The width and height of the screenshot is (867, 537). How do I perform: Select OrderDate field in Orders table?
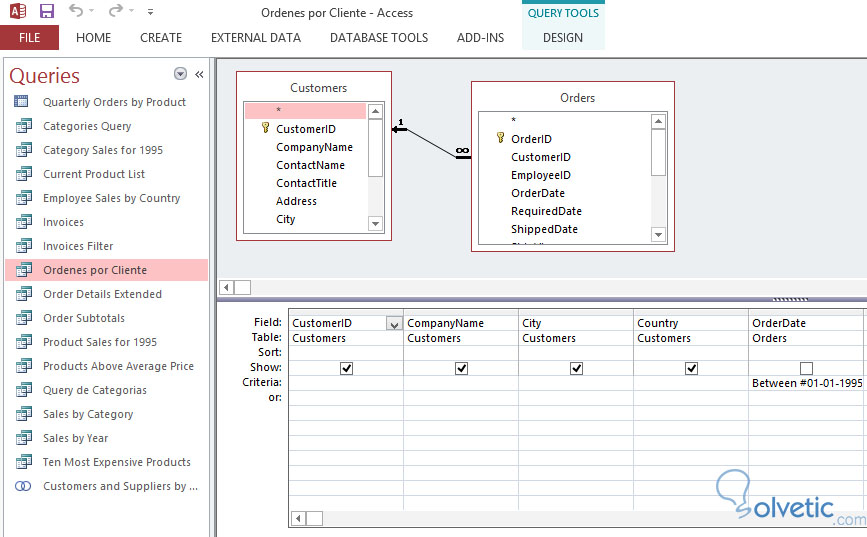tap(537, 193)
